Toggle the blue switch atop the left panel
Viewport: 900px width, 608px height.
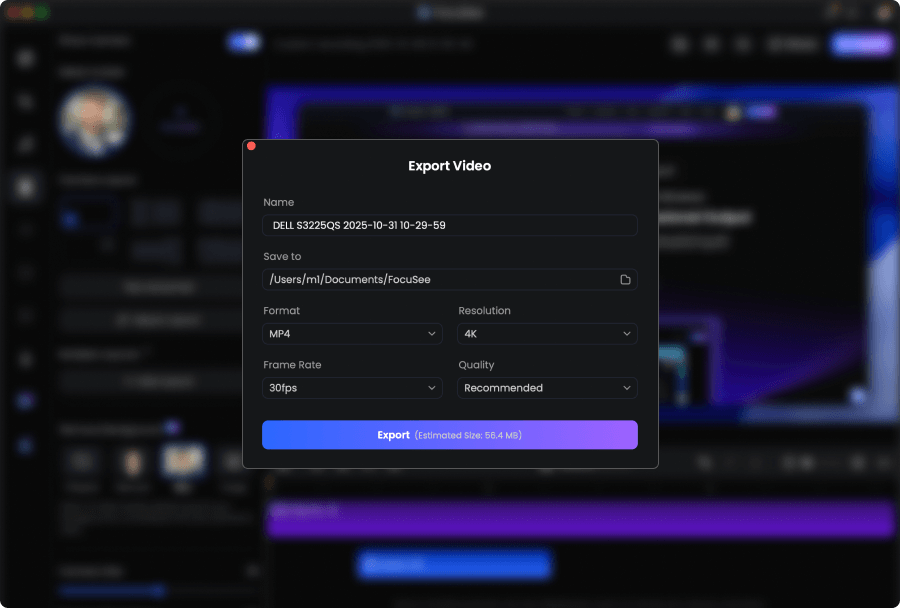(x=243, y=42)
